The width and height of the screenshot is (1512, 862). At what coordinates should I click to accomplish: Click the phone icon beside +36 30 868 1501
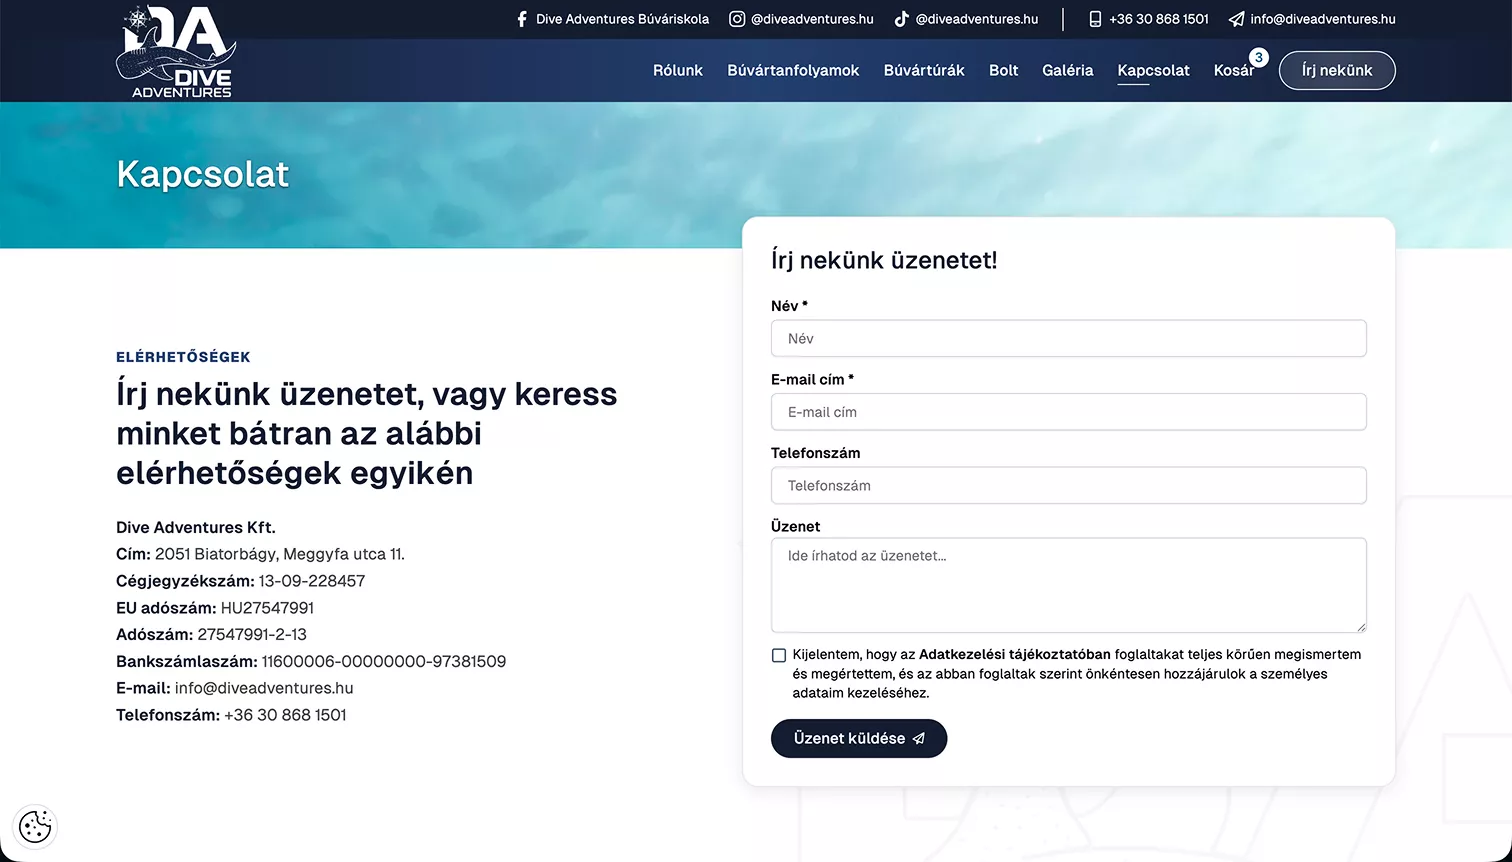[1095, 19]
